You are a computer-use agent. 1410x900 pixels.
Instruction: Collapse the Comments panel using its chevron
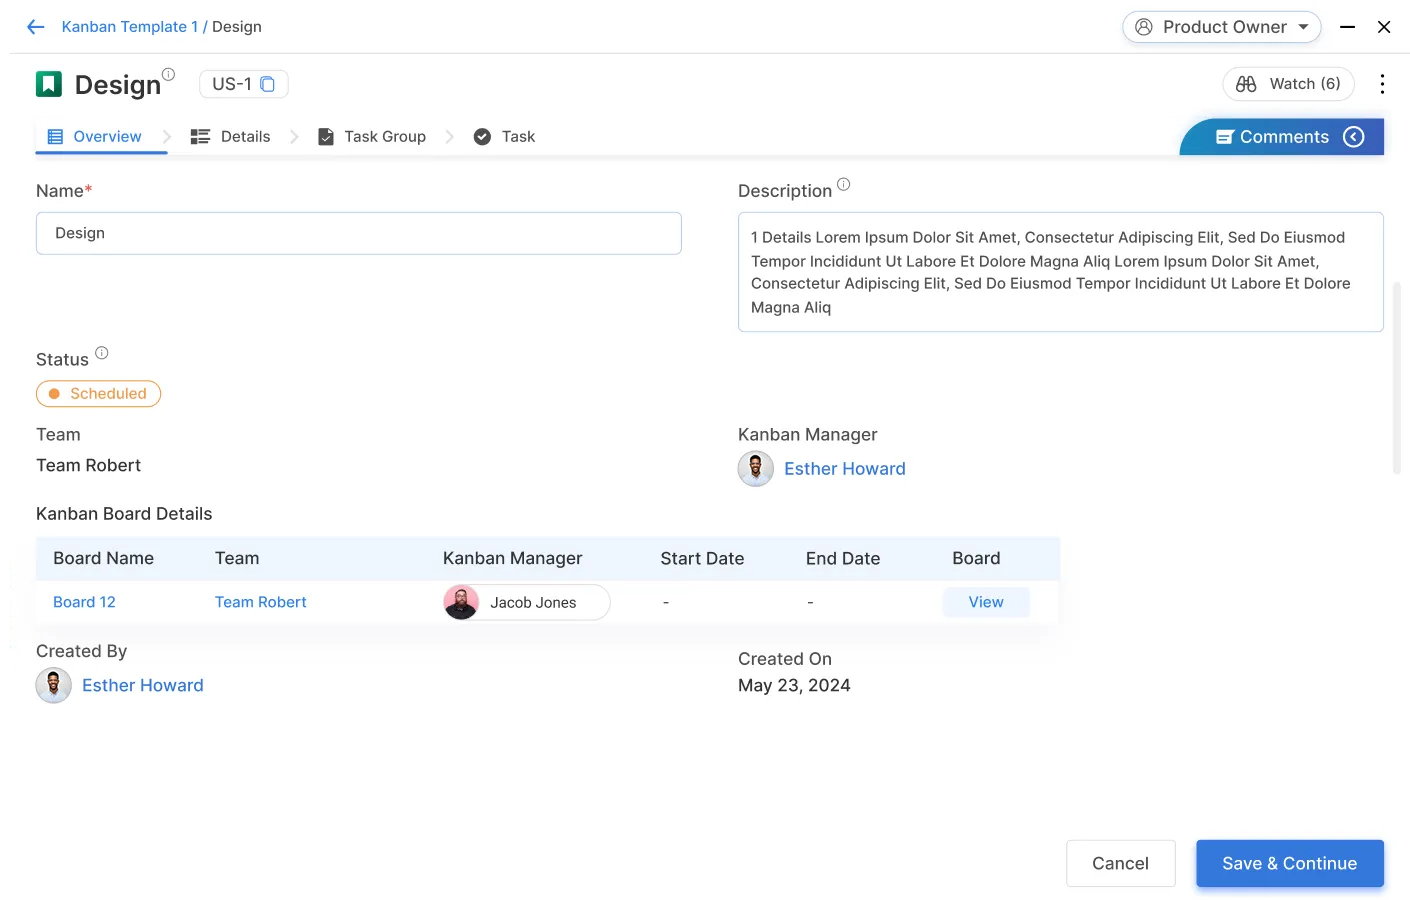[x=1354, y=136]
